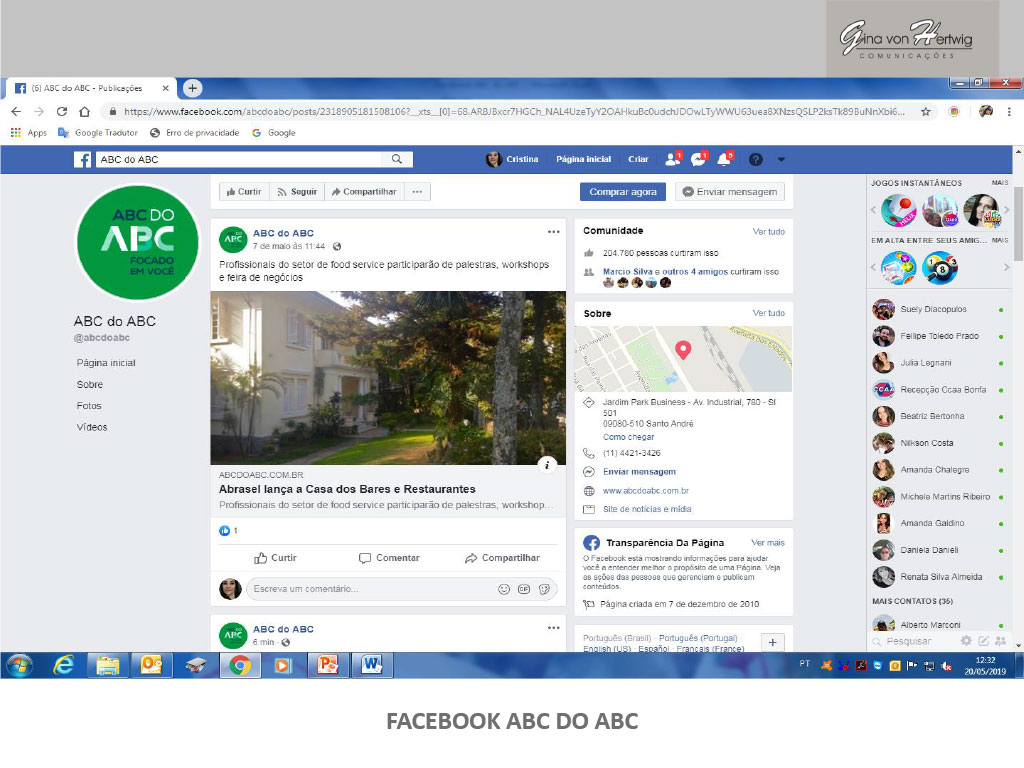Screen dimensions: 1024x768
Task: Open the Abrasel post house image
Action: tap(388, 378)
